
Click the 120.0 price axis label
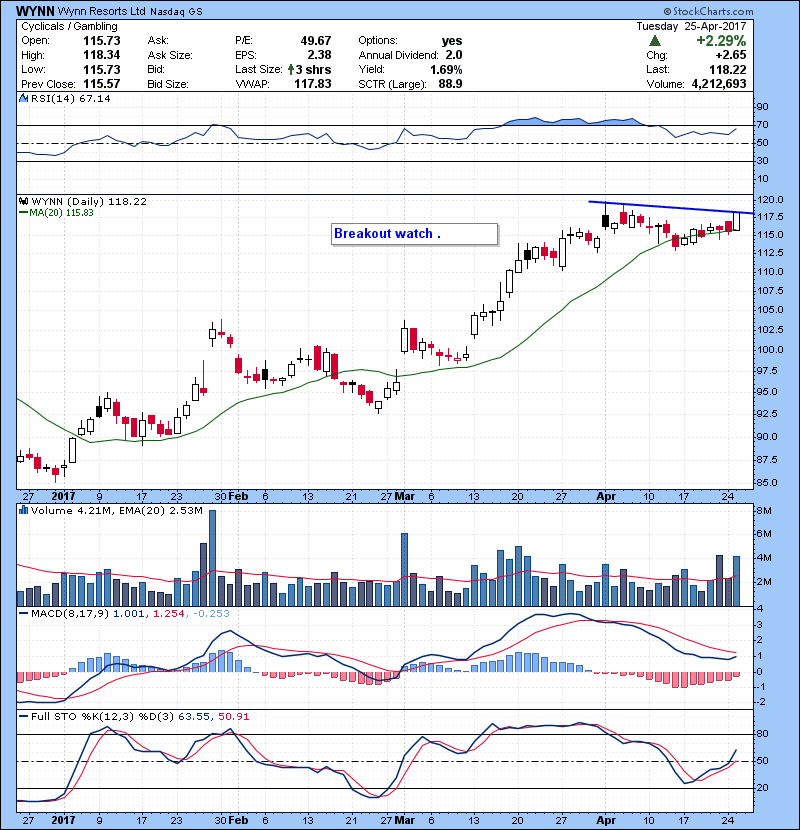click(x=771, y=200)
